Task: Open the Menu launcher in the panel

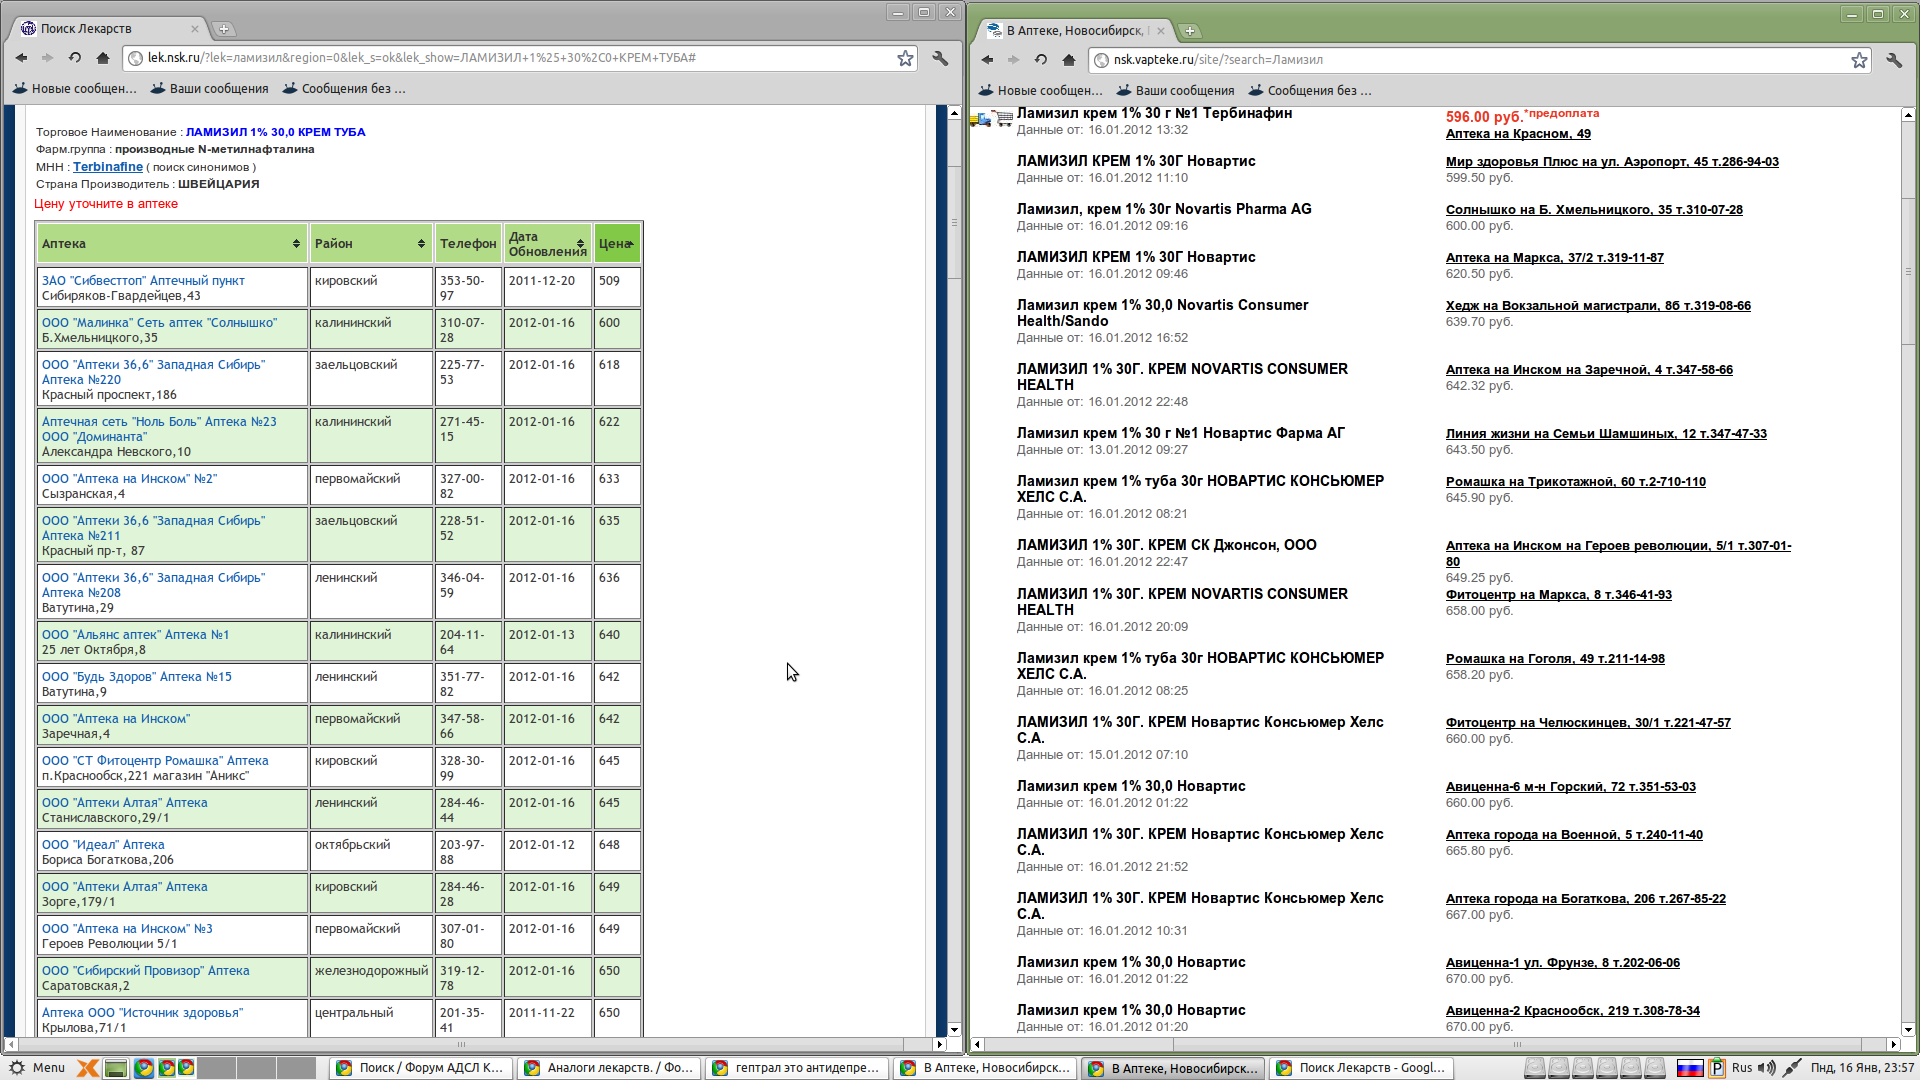Action: [x=36, y=1067]
